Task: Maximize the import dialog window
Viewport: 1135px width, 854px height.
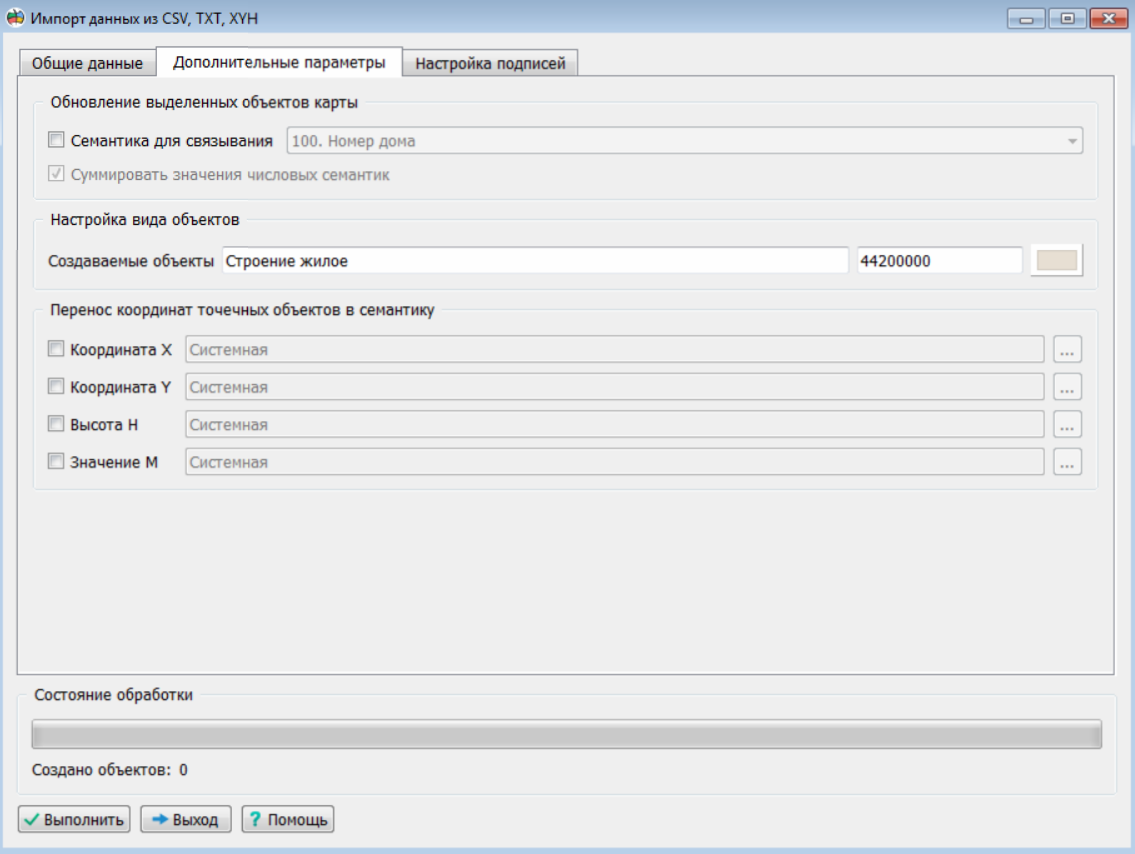Action: tap(1067, 19)
